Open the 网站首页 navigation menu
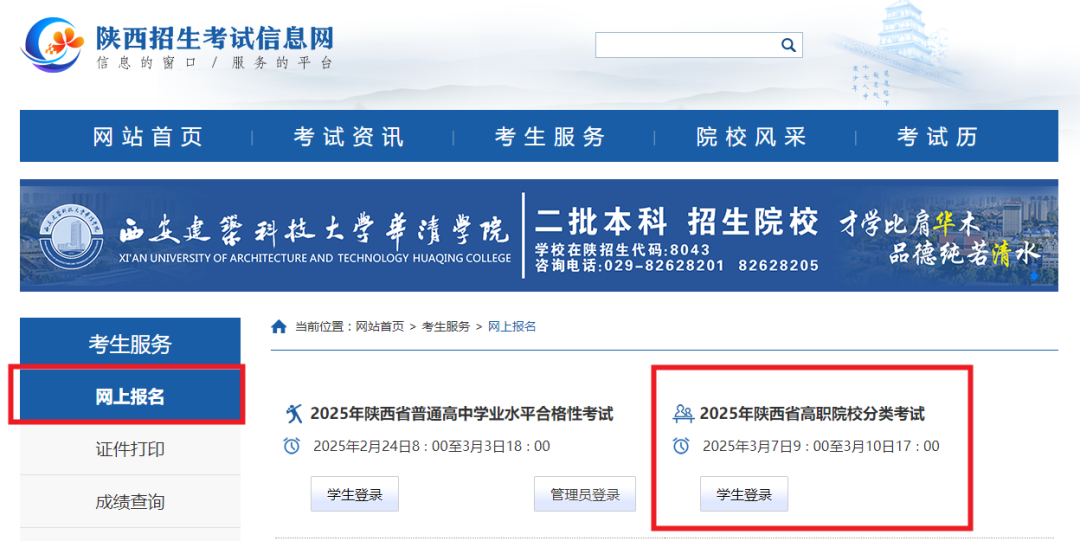This screenshot has width=1080, height=541. coord(148,137)
